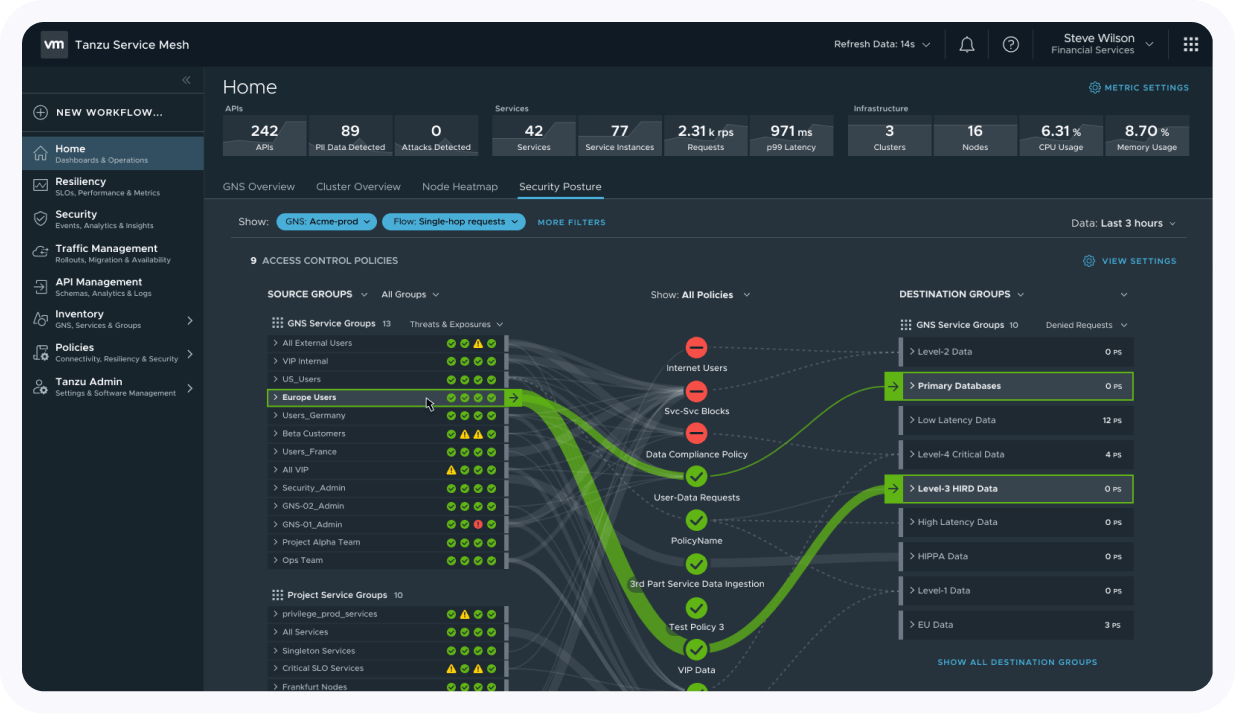Open the Threats & Exposures dropdown
The height and width of the screenshot is (714, 1235).
coord(456,325)
